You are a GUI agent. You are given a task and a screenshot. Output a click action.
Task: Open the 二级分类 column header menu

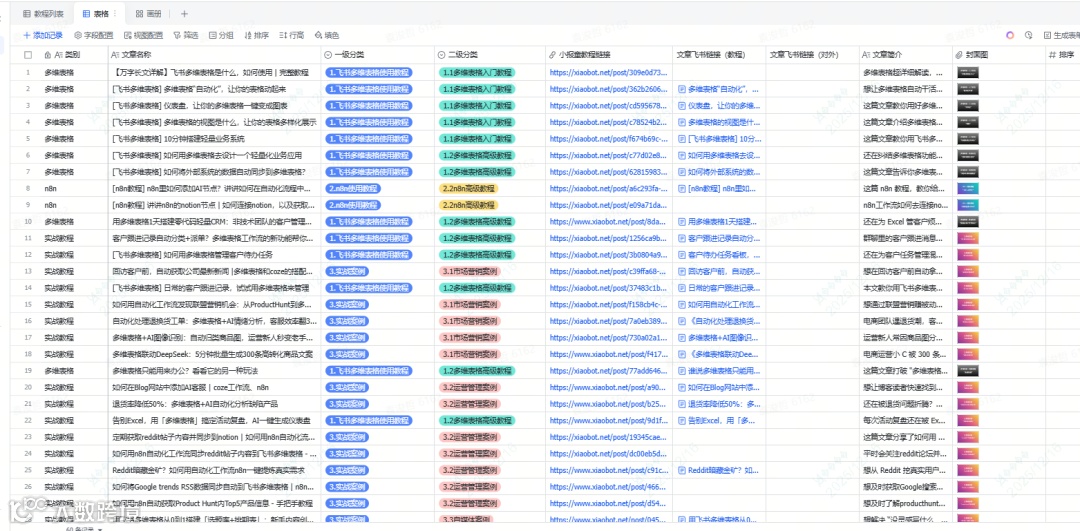point(490,54)
